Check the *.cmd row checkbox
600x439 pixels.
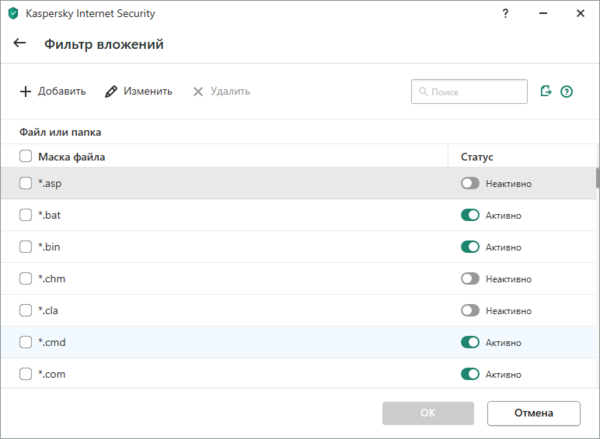pyautogui.click(x=26, y=342)
